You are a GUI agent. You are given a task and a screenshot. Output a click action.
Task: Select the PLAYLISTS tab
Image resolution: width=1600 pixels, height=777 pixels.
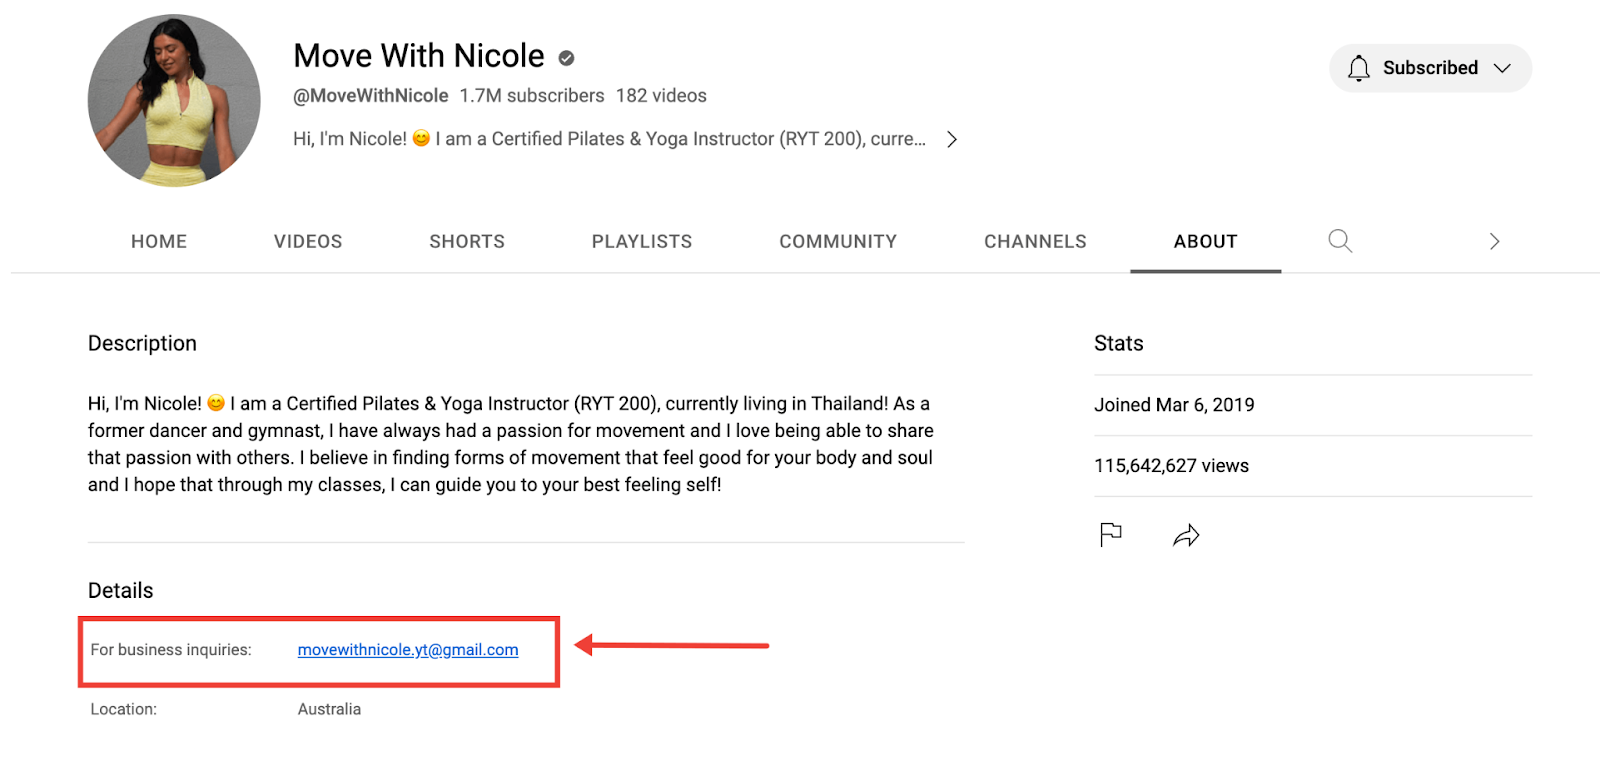(x=642, y=242)
